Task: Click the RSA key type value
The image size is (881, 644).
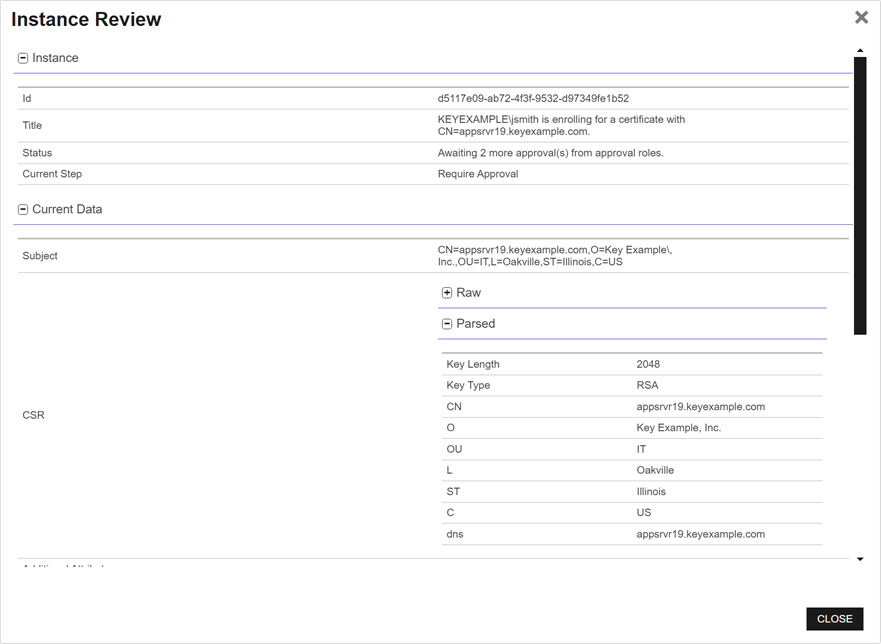Action: click(x=647, y=386)
